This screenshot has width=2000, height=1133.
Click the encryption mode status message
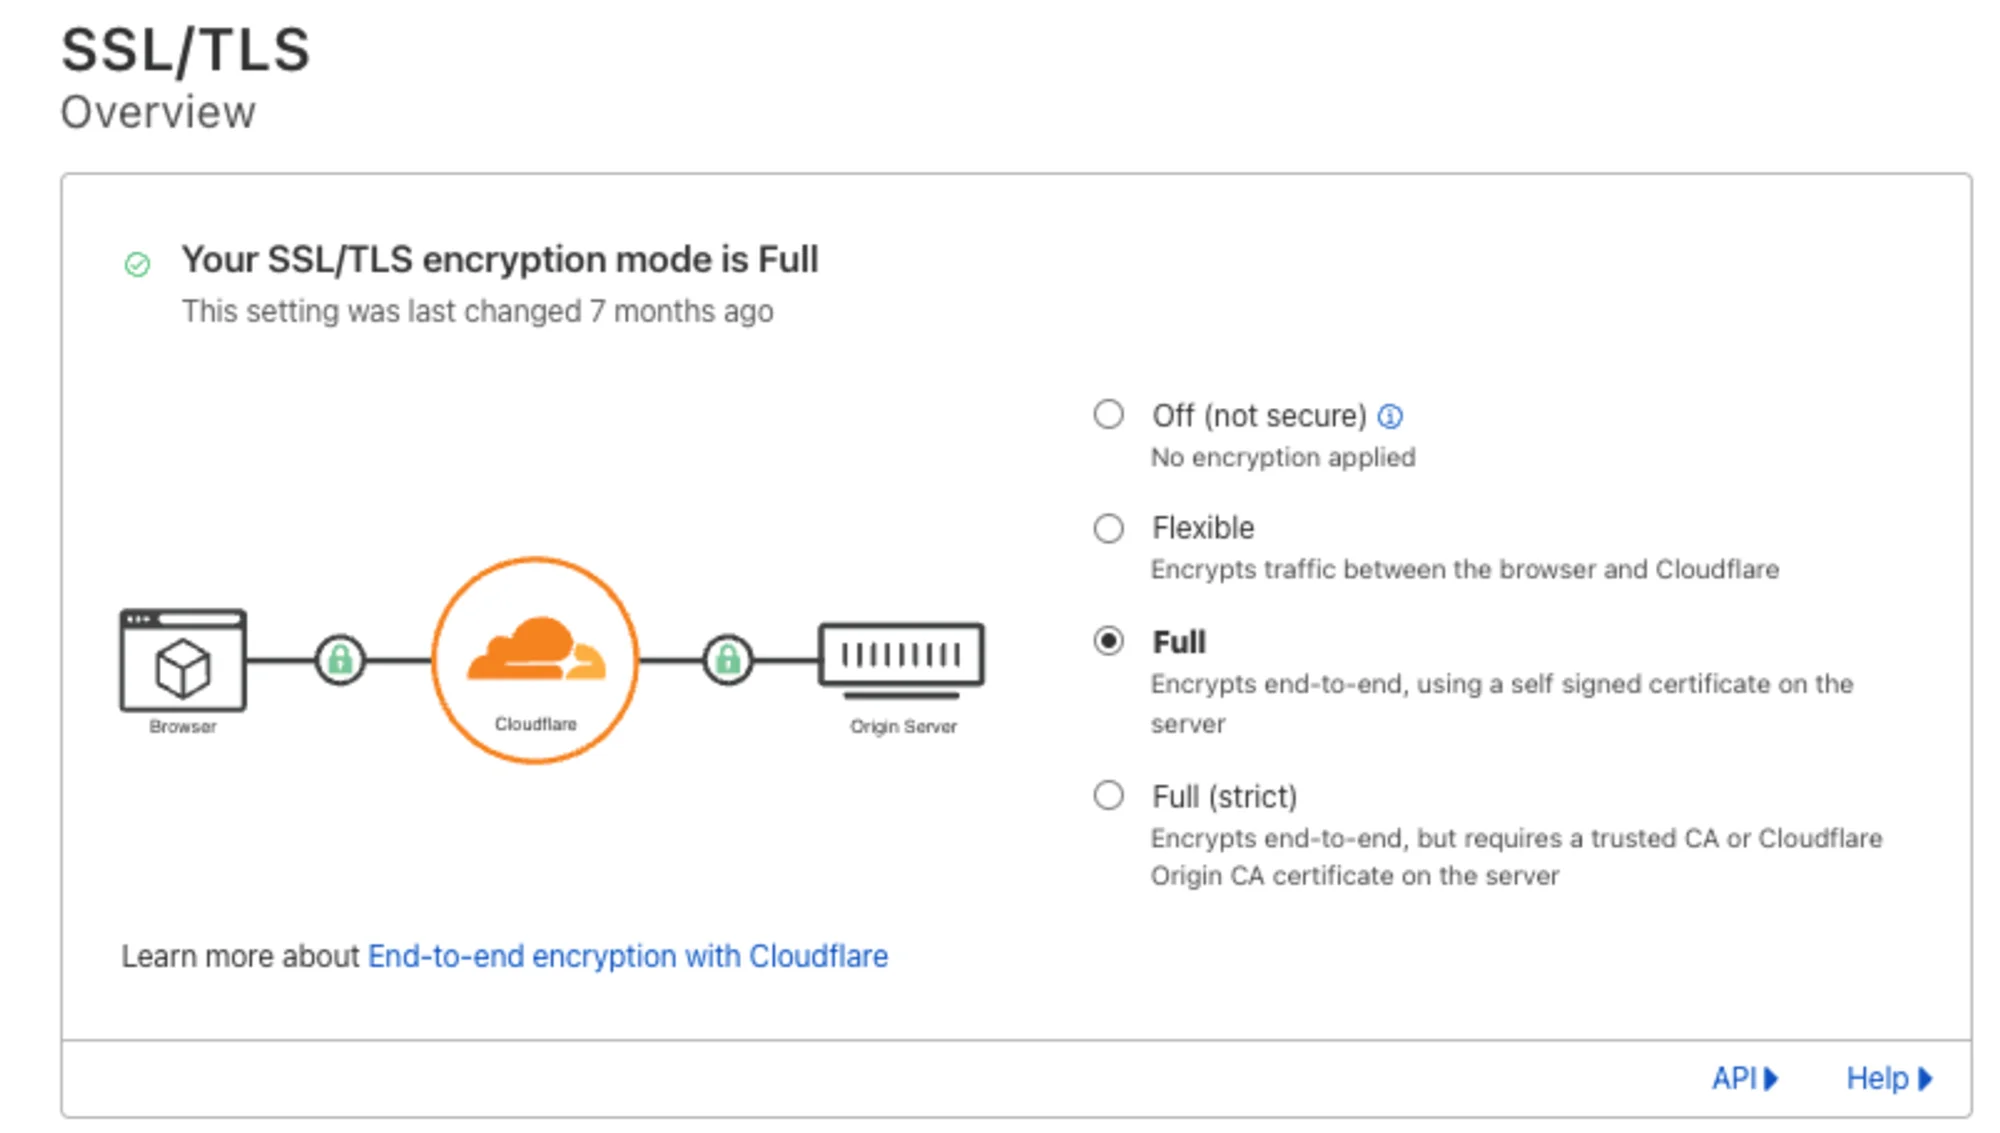[499, 260]
